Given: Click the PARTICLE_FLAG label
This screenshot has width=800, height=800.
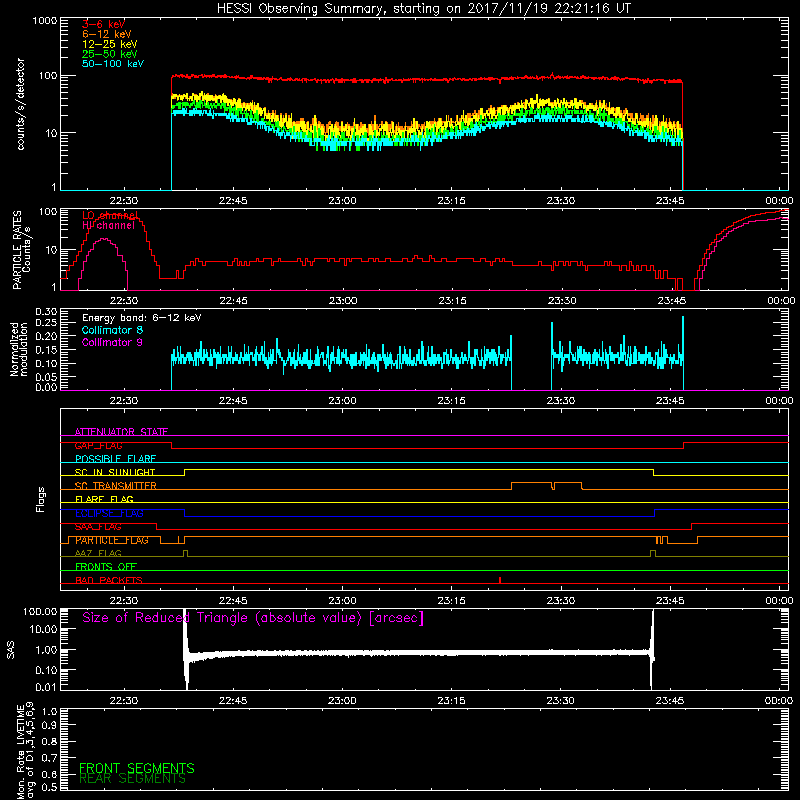Looking at the screenshot, I should point(112,540).
